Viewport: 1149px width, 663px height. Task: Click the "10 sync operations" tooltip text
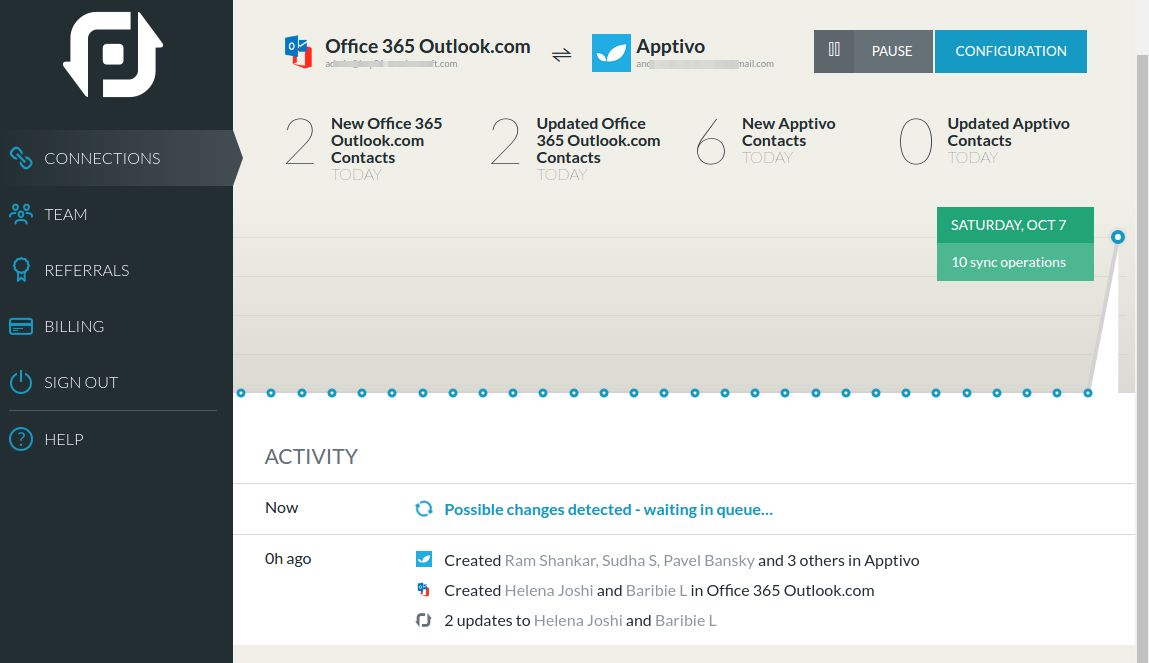click(1008, 262)
